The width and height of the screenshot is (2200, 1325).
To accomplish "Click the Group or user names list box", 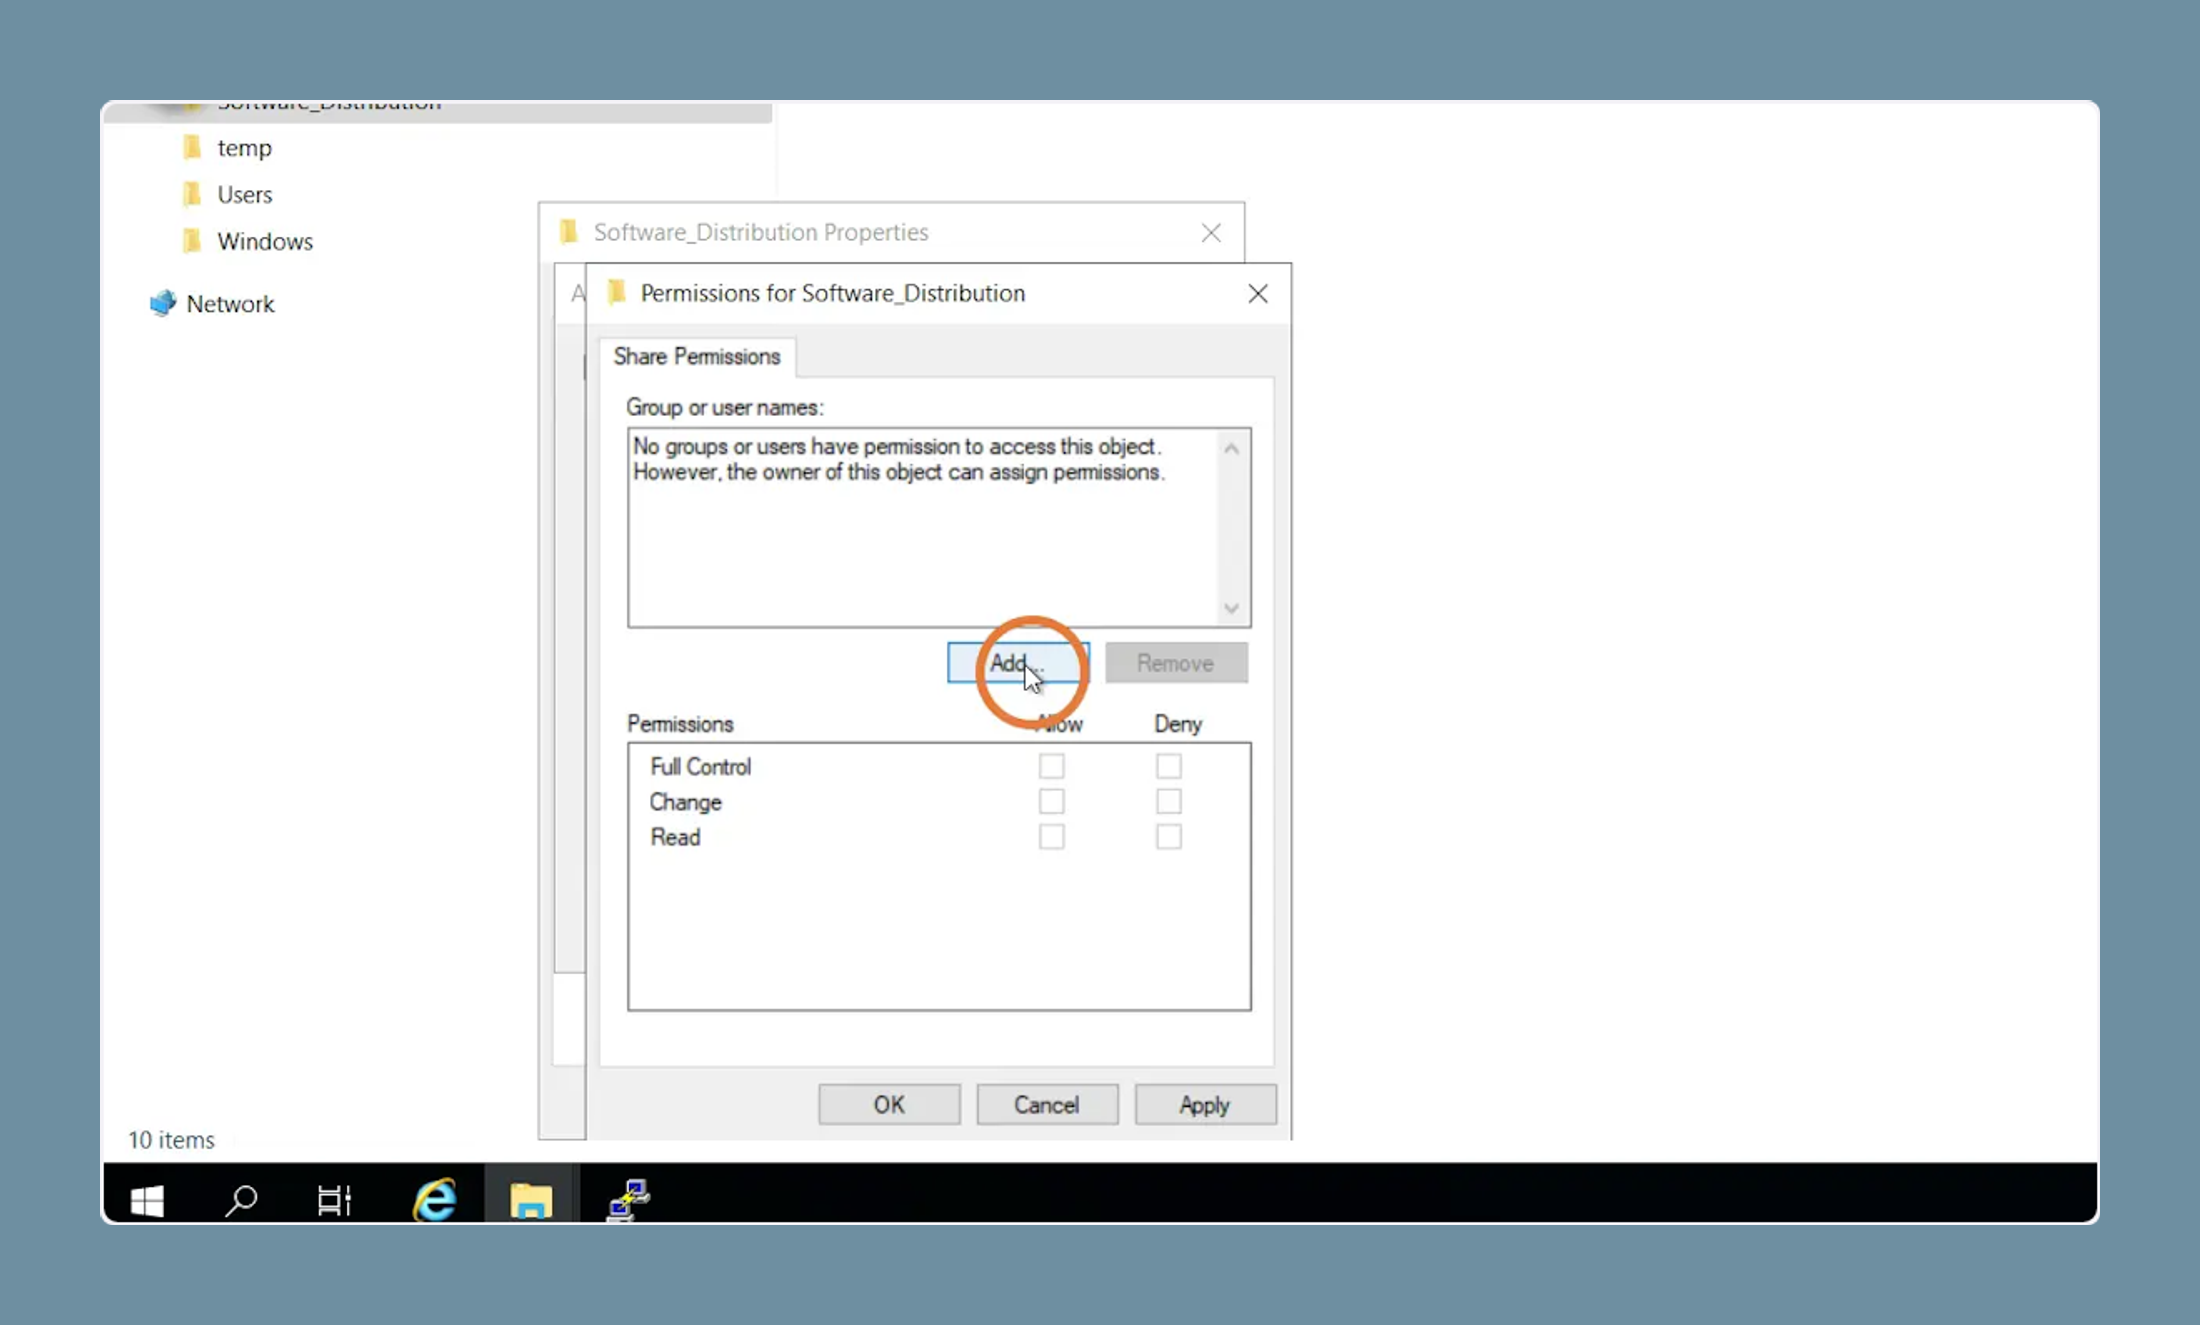I will [x=938, y=527].
